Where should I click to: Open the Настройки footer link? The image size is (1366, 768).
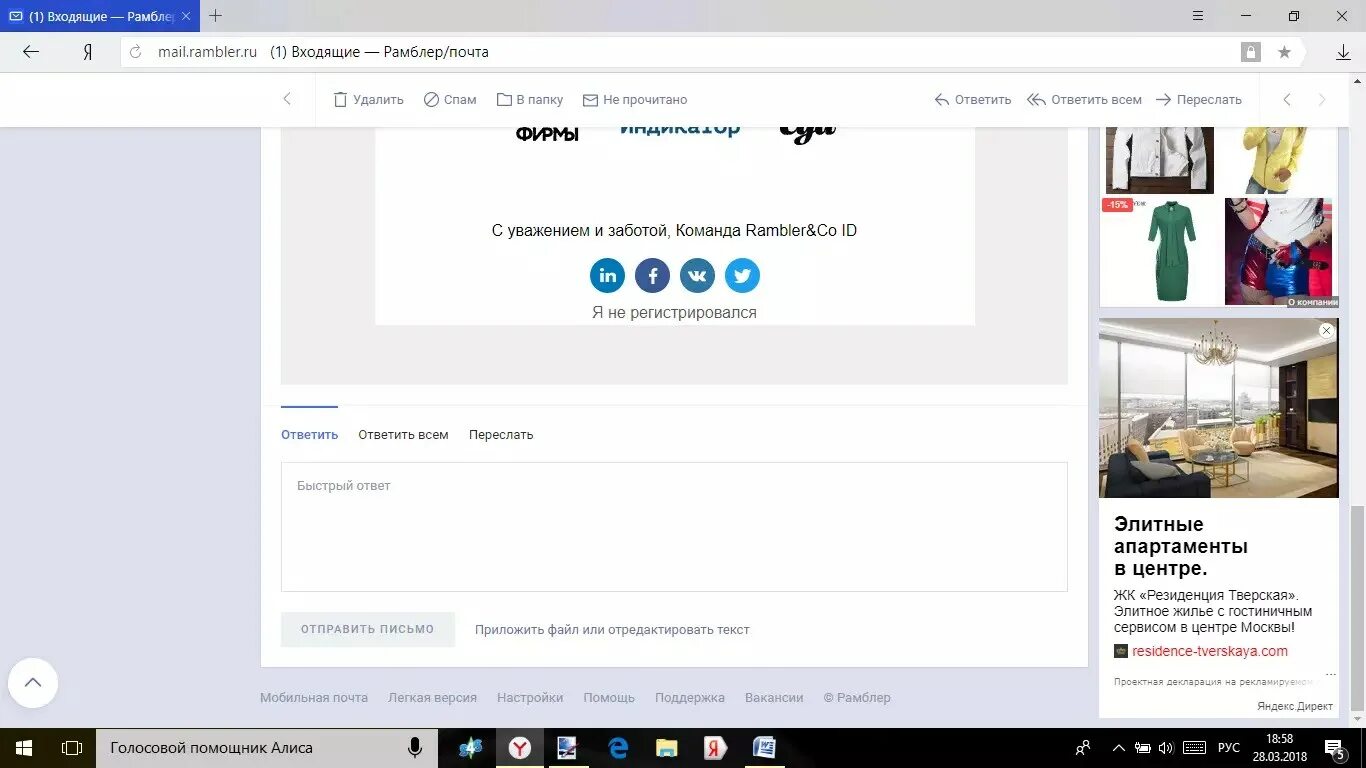coord(530,698)
